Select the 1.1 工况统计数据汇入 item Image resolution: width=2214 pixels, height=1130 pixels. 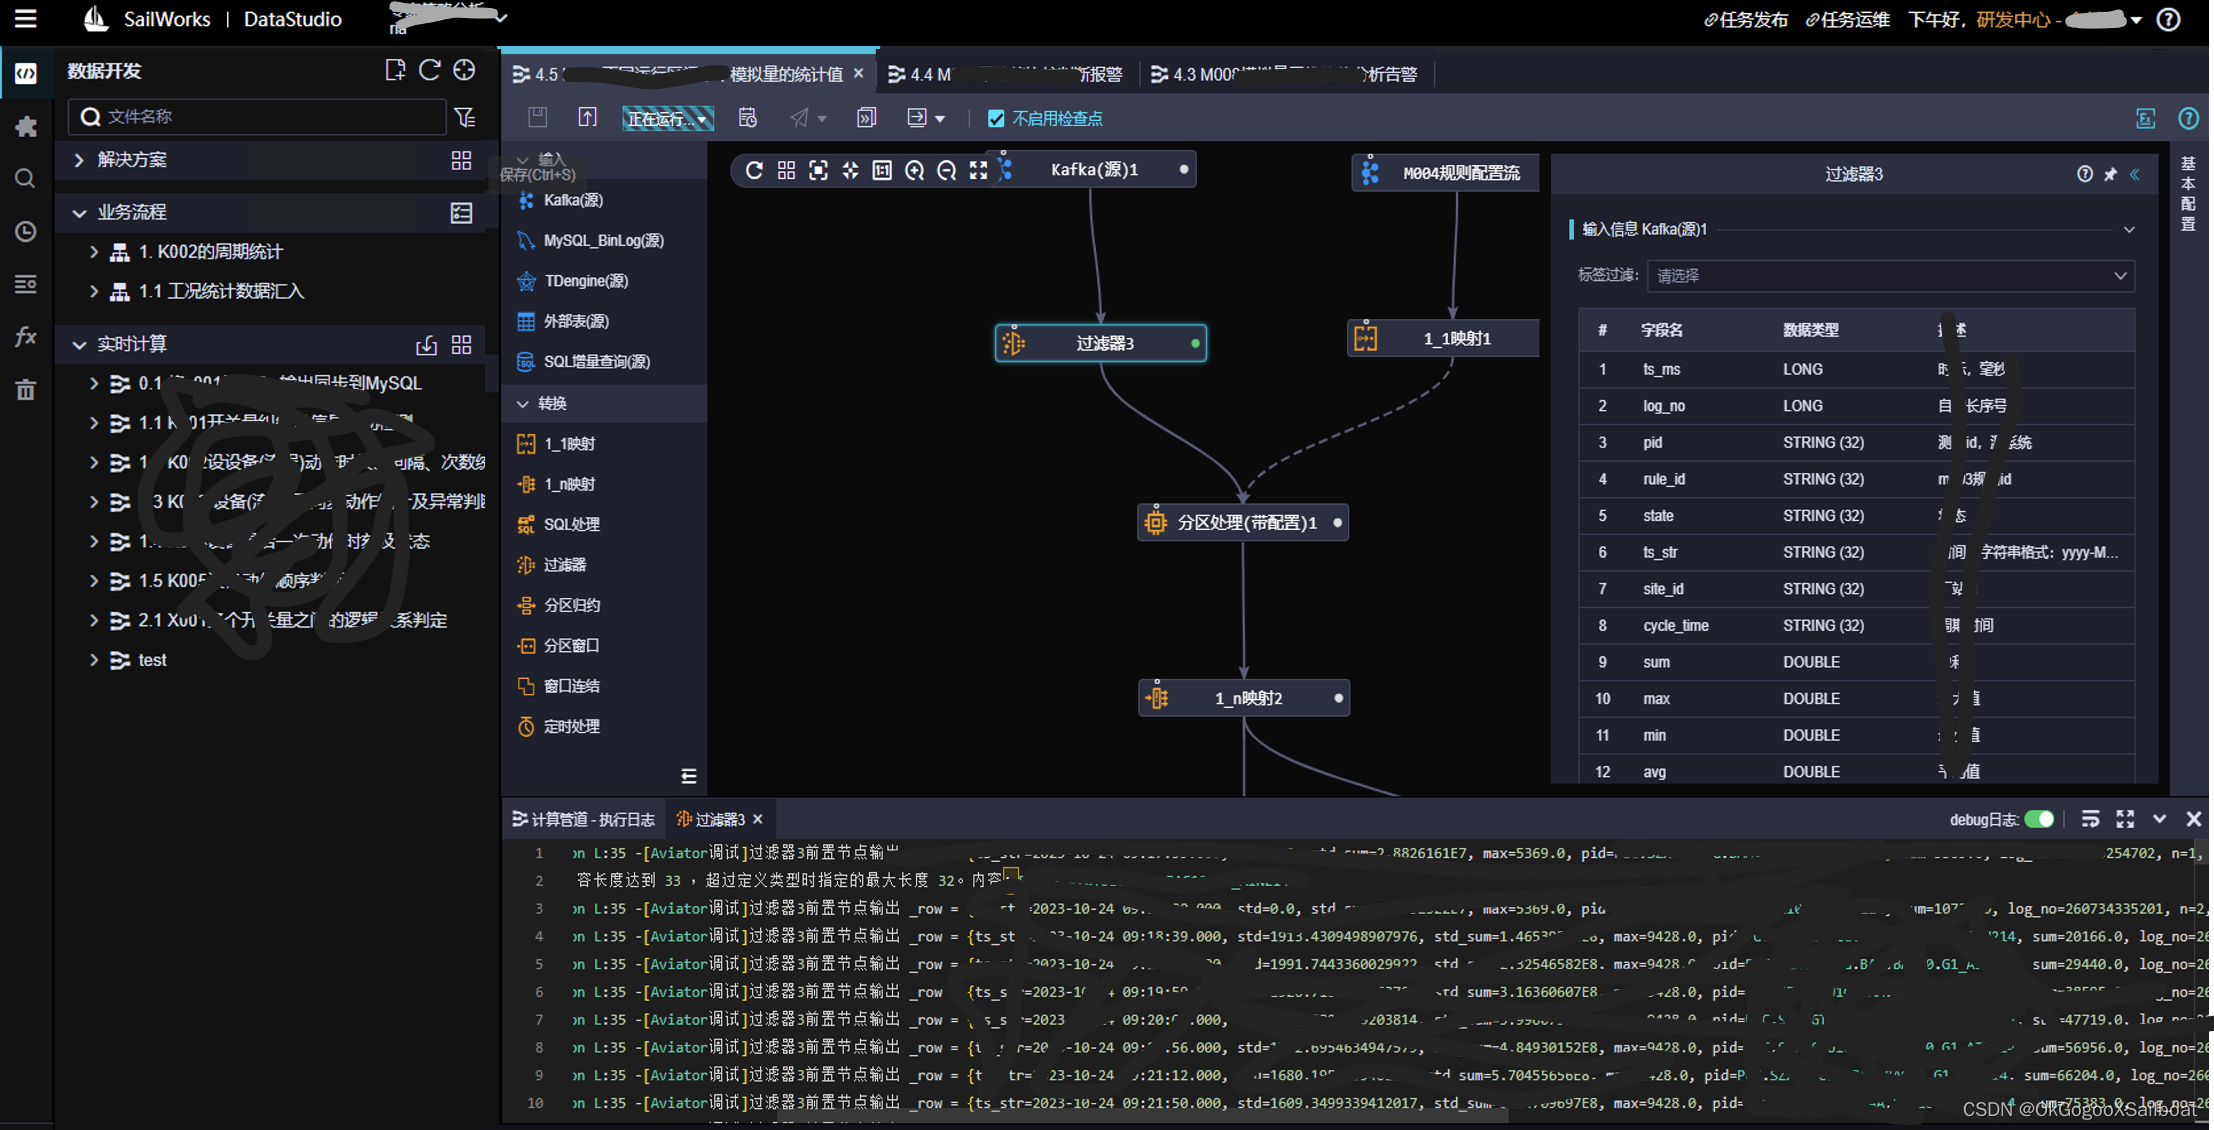[221, 291]
